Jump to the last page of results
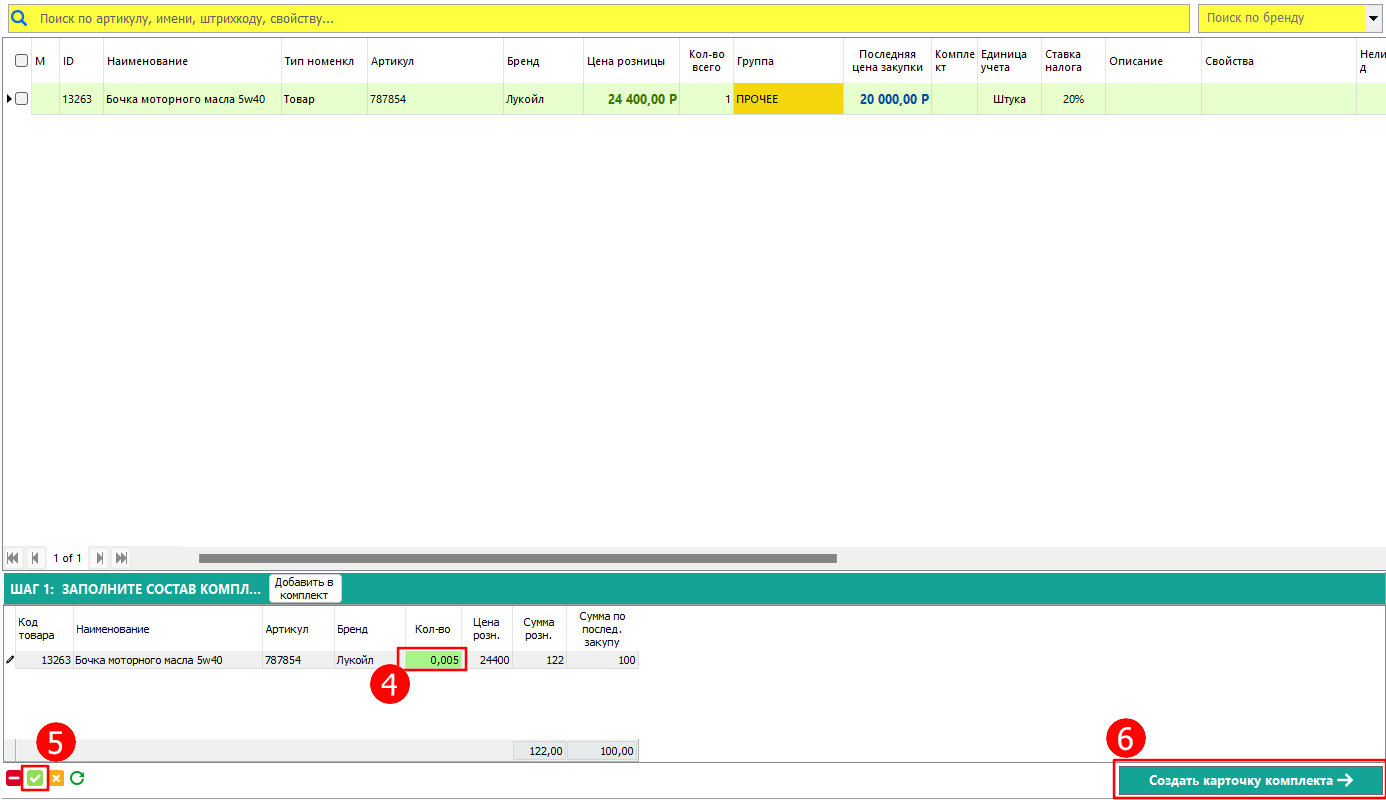The width and height of the screenshot is (1386, 800). 121,558
